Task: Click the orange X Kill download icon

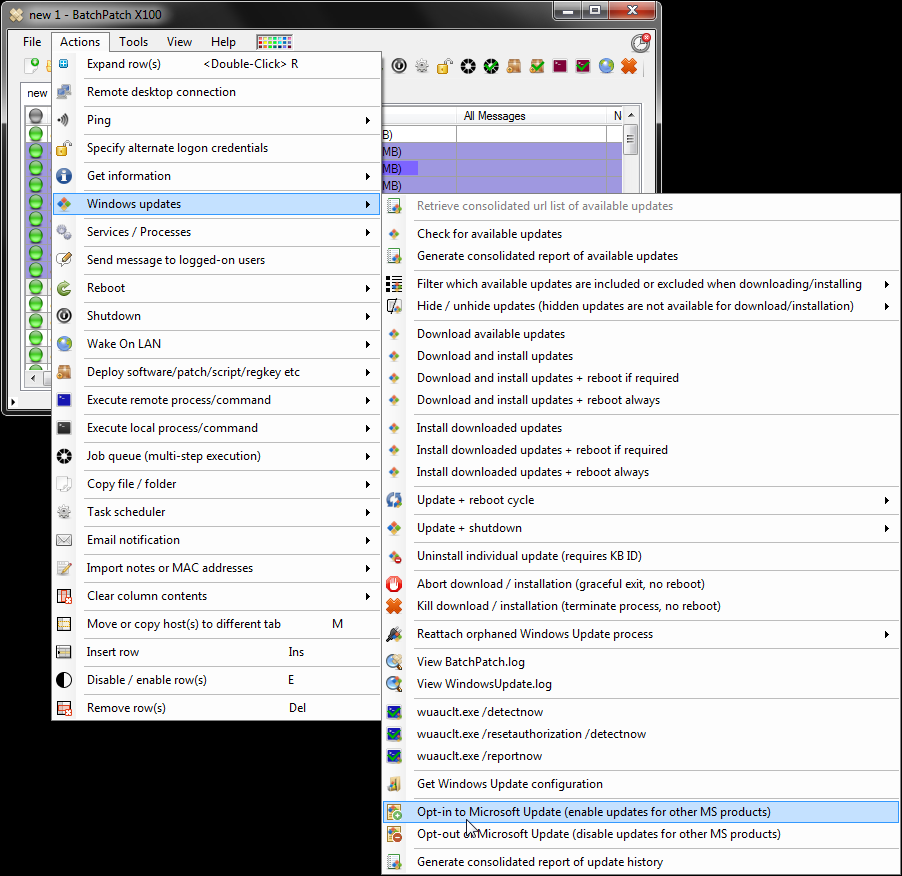Action: (394, 606)
